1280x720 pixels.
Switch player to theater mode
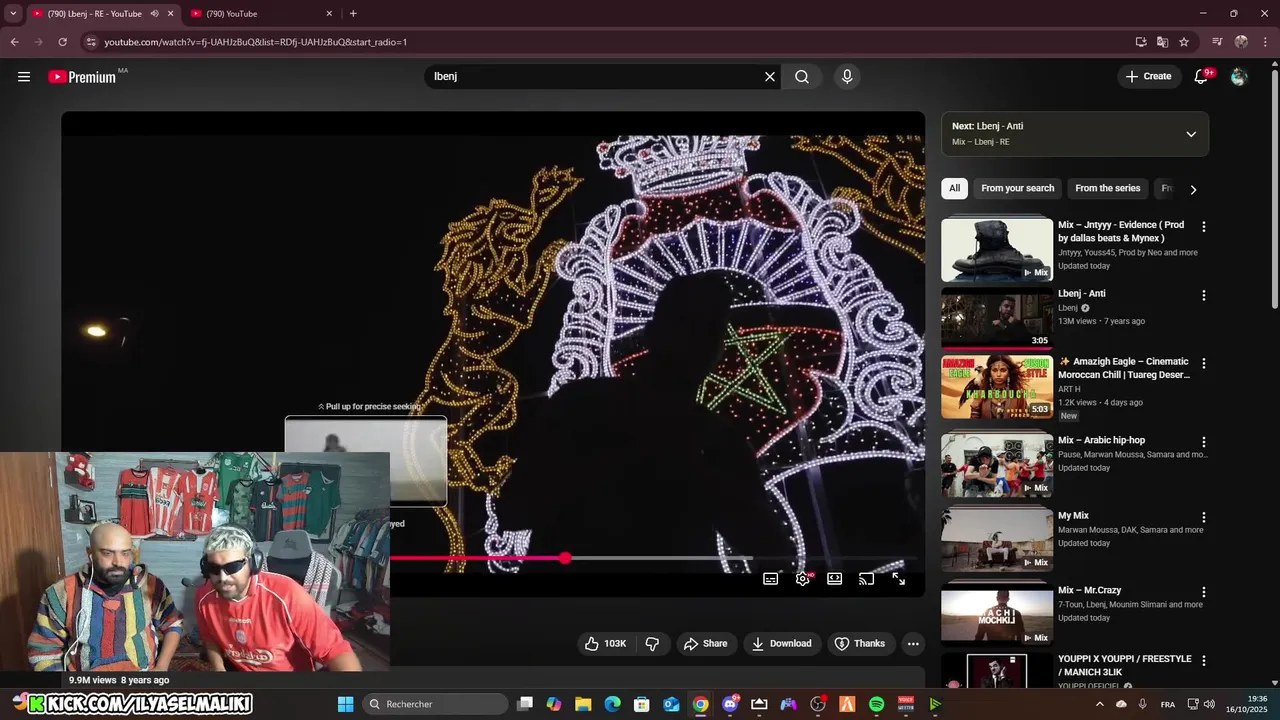[x=835, y=579]
